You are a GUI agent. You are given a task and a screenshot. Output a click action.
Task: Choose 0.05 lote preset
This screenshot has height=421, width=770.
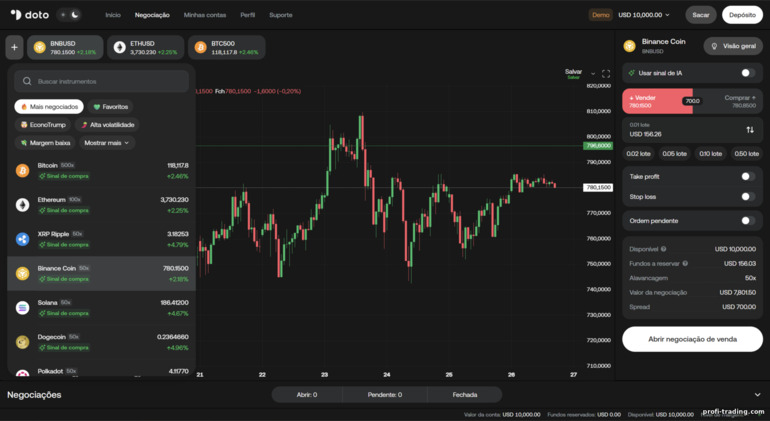pyautogui.click(x=674, y=154)
